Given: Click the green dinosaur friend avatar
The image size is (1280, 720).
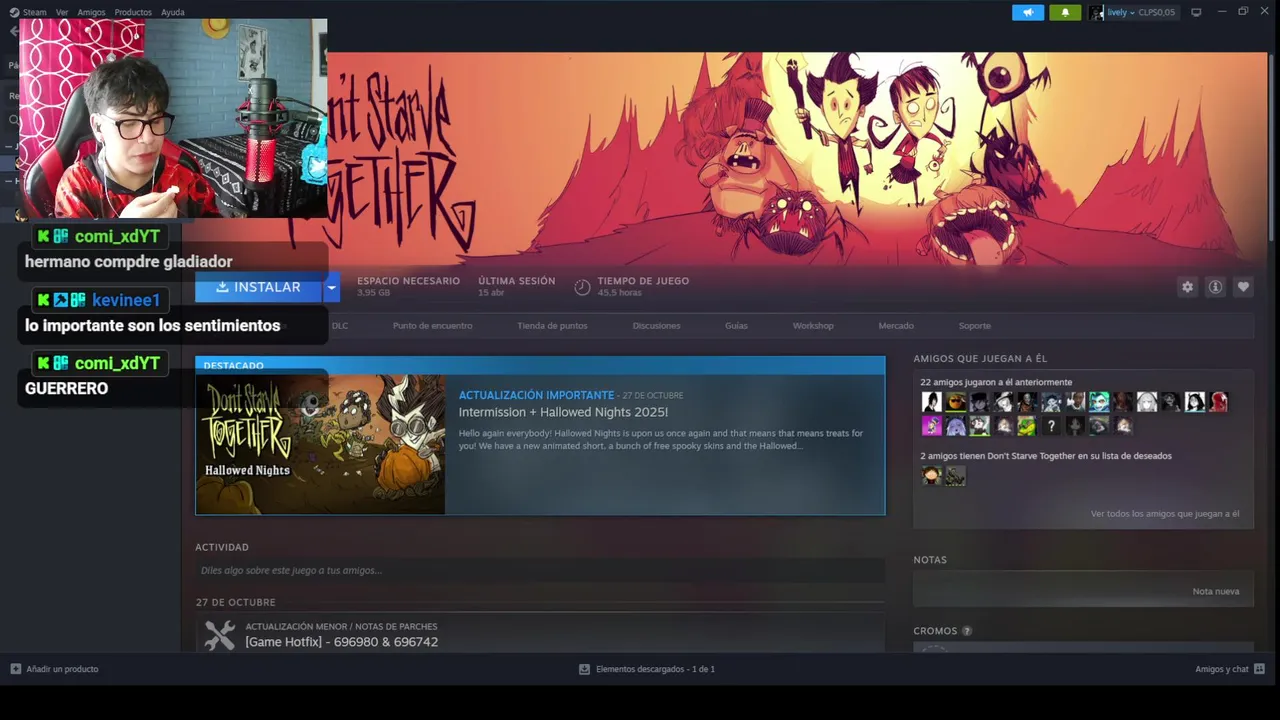Looking at the screenshot, I should pyautogui.click(x=1027, y=426).
